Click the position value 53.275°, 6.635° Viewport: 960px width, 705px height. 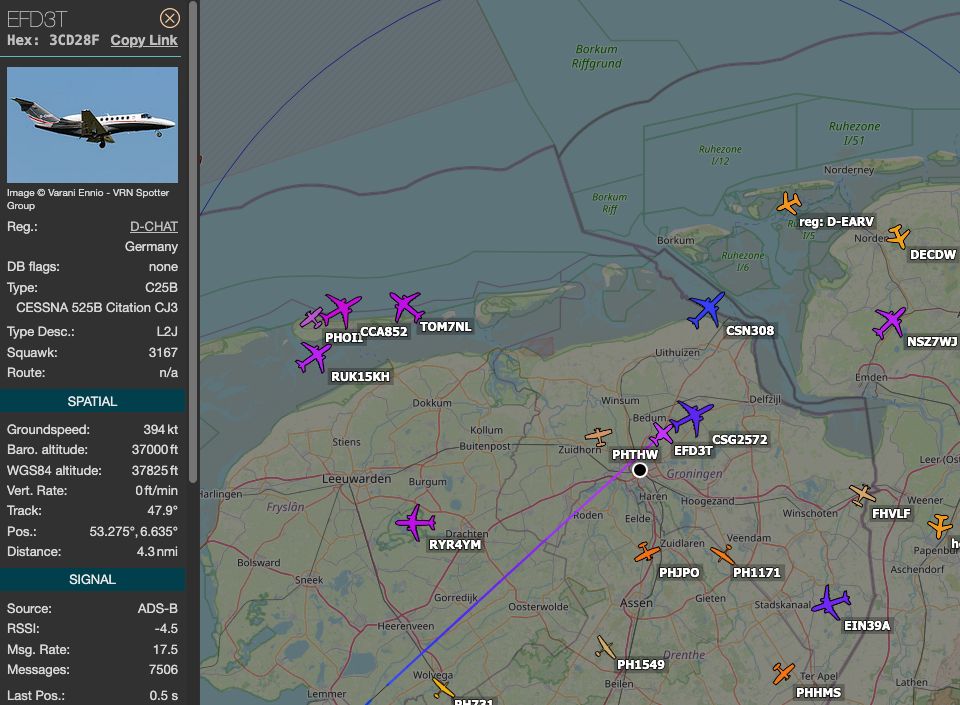[133, 531]
